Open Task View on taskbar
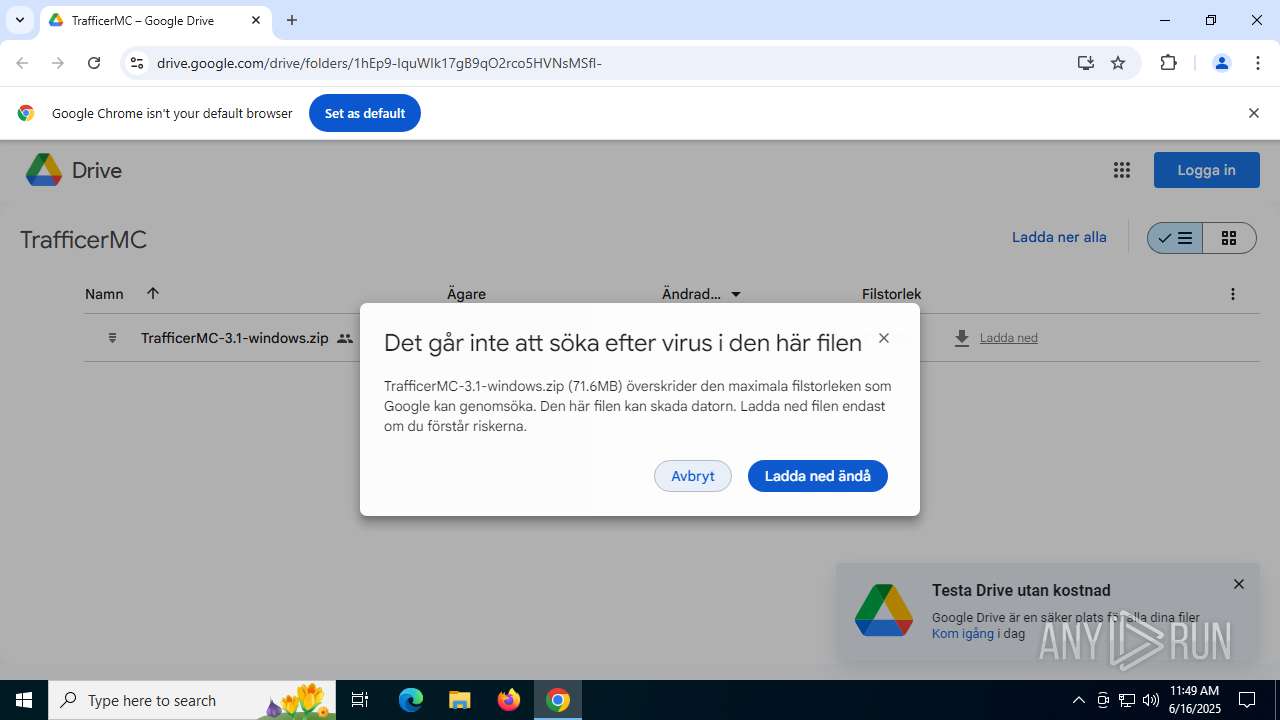 point(361,700)
